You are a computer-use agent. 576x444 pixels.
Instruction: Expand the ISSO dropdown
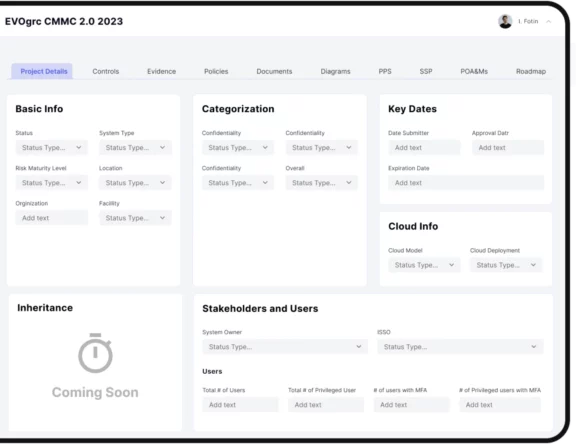(x=460, y=347)
